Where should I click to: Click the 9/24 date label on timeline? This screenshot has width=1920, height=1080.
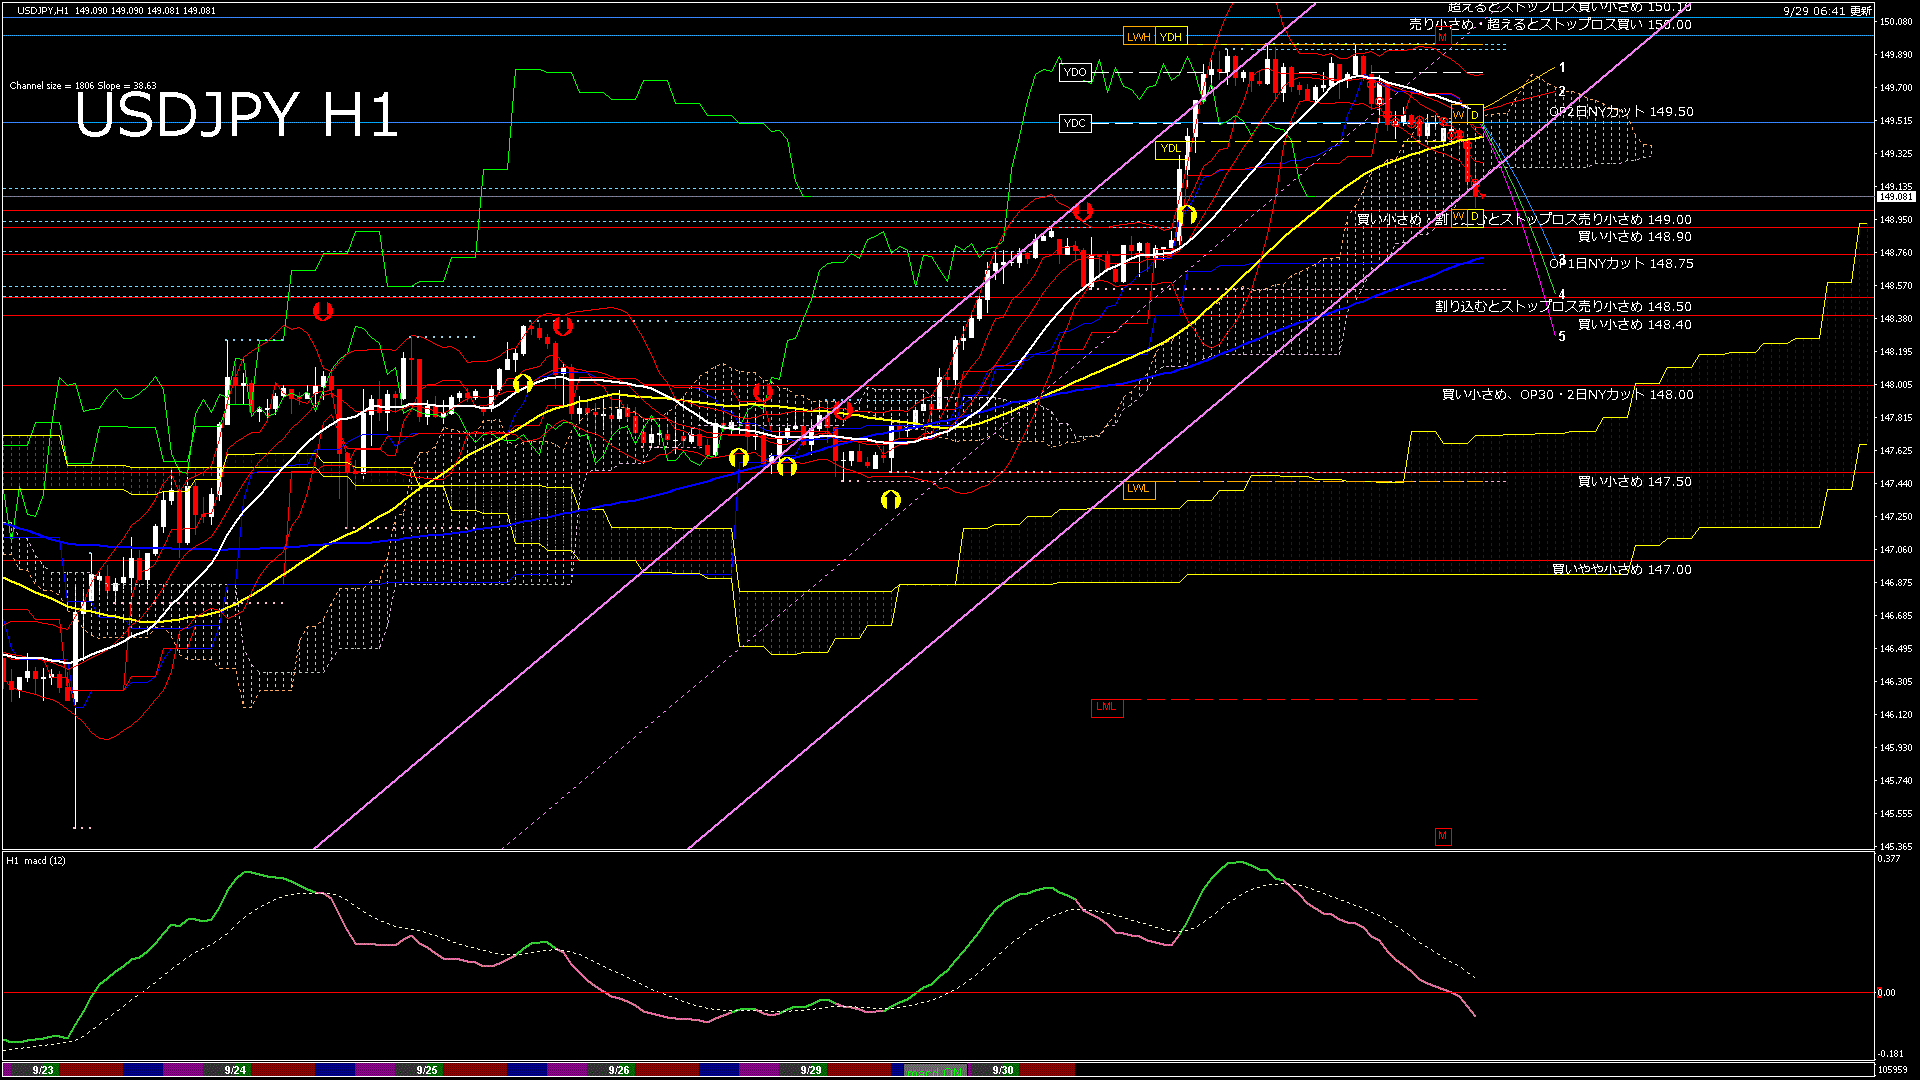pyautogui.click(x=235, y=1070)
